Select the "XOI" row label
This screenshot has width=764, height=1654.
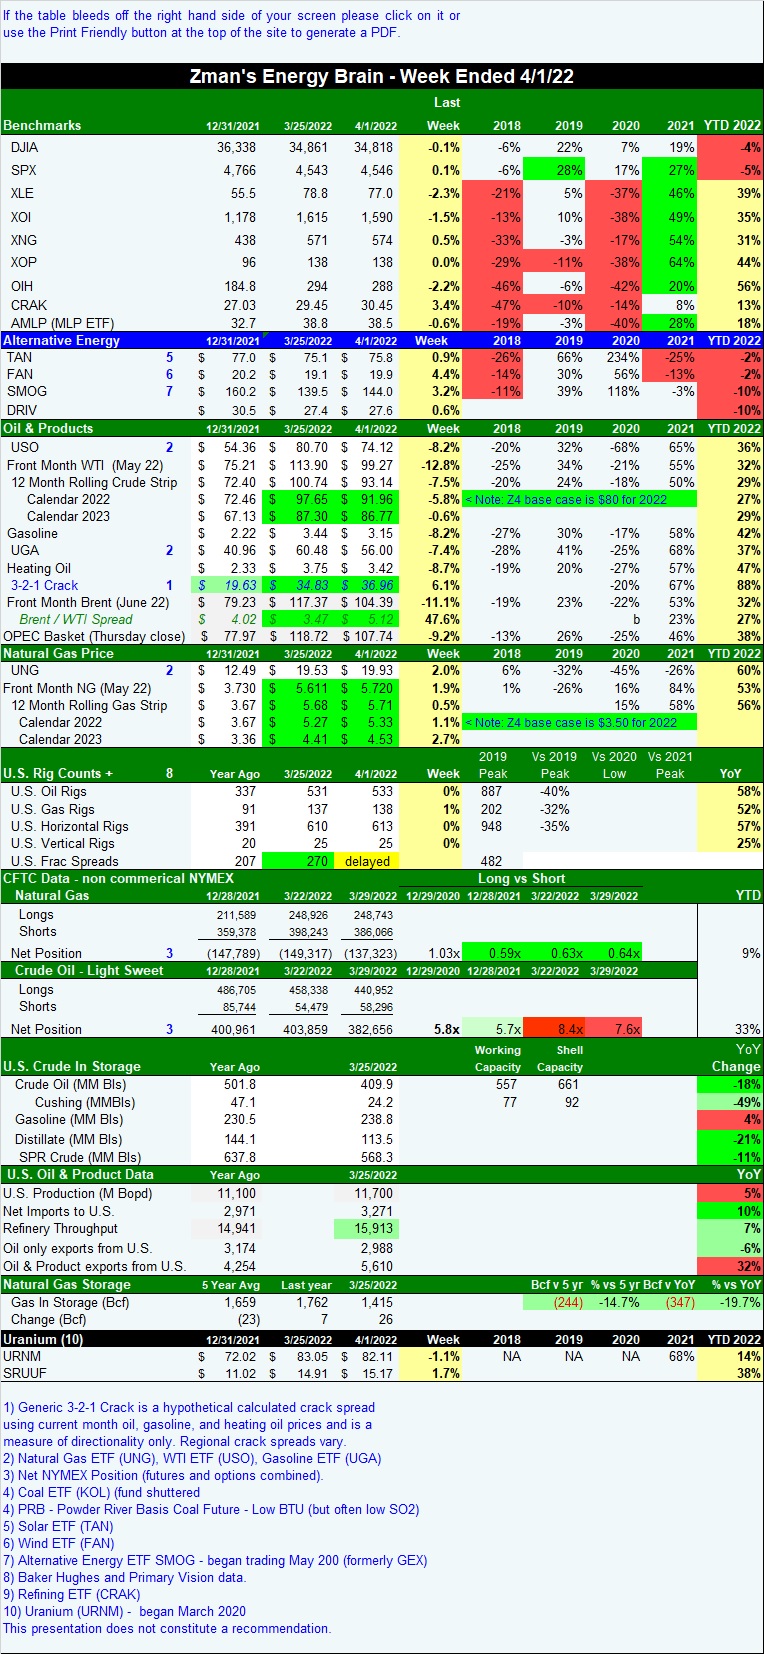[x=21, y=217]
